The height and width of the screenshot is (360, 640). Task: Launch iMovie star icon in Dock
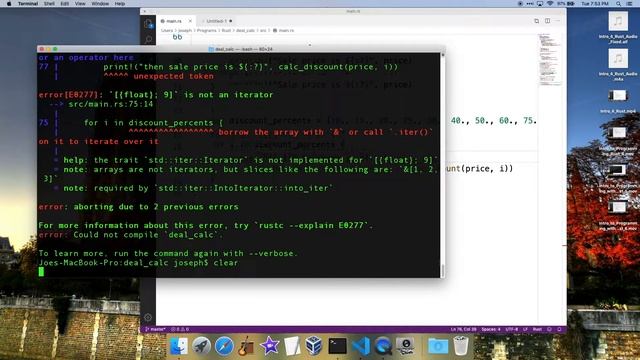269,346
